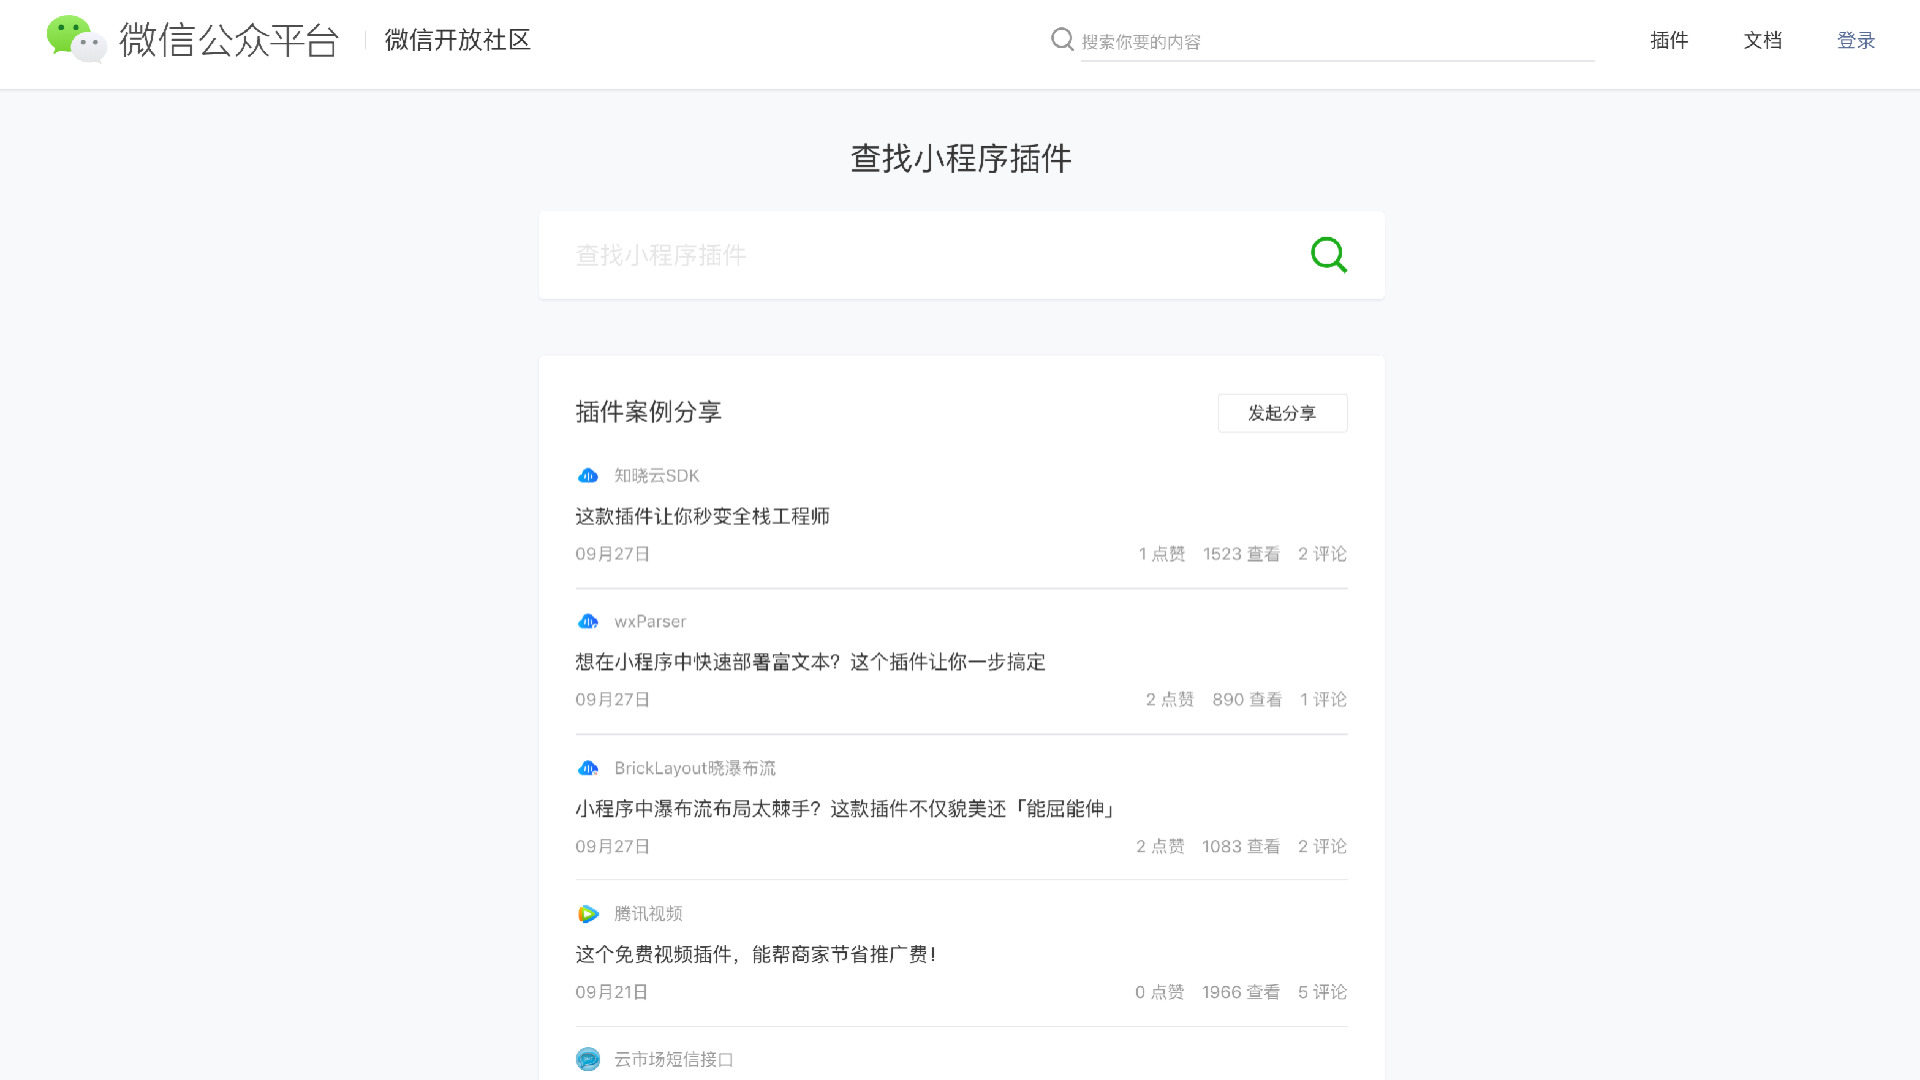Open article 小程序中瀑布流布局太棘手
This screenshot has height=1080, width=1920.
point(845,809)
